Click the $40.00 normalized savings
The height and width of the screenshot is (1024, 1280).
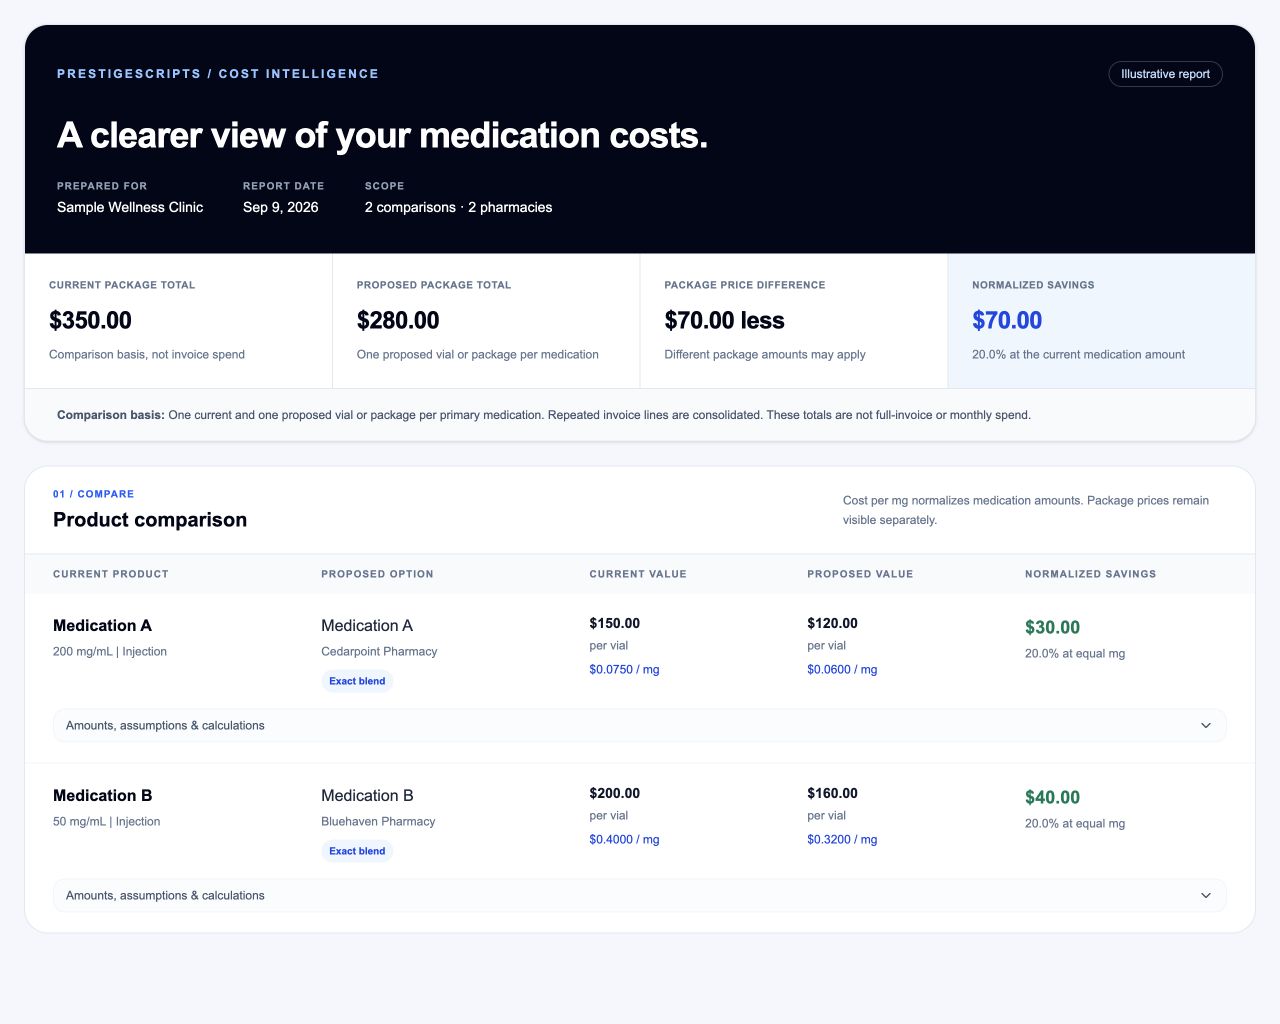pyautogui.click(x=1052, y=797)
